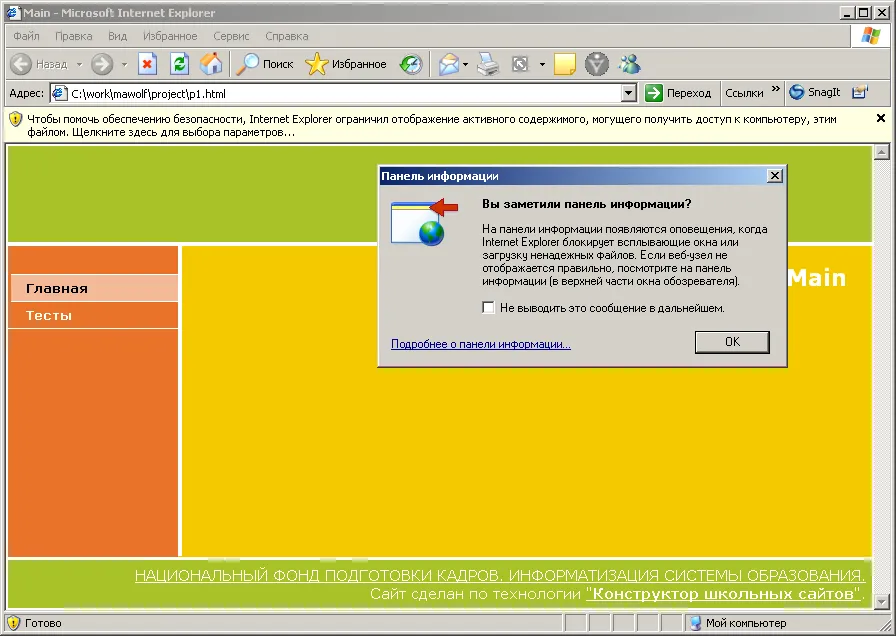Click the 'Main' page heading
Viewport: 896px width, 636px height.
[817, 278]
